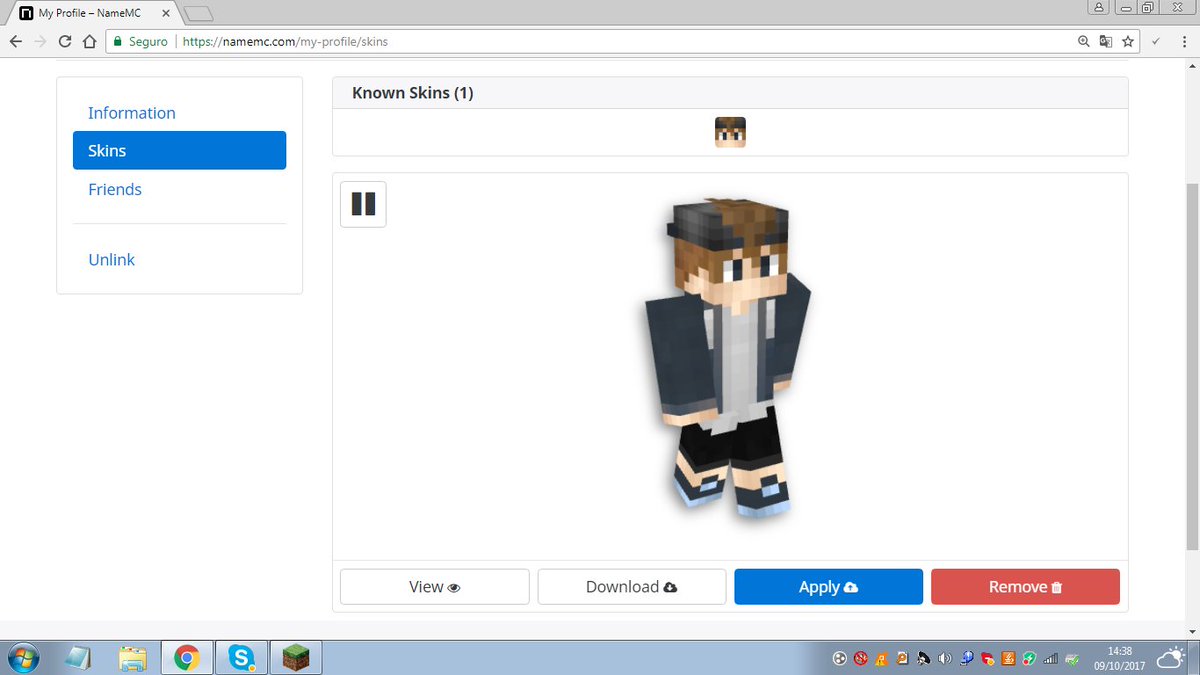Click the Google Translate icon in the address bar
The height and width of the screenshot is (675, 1200).
click(1106, 42)
